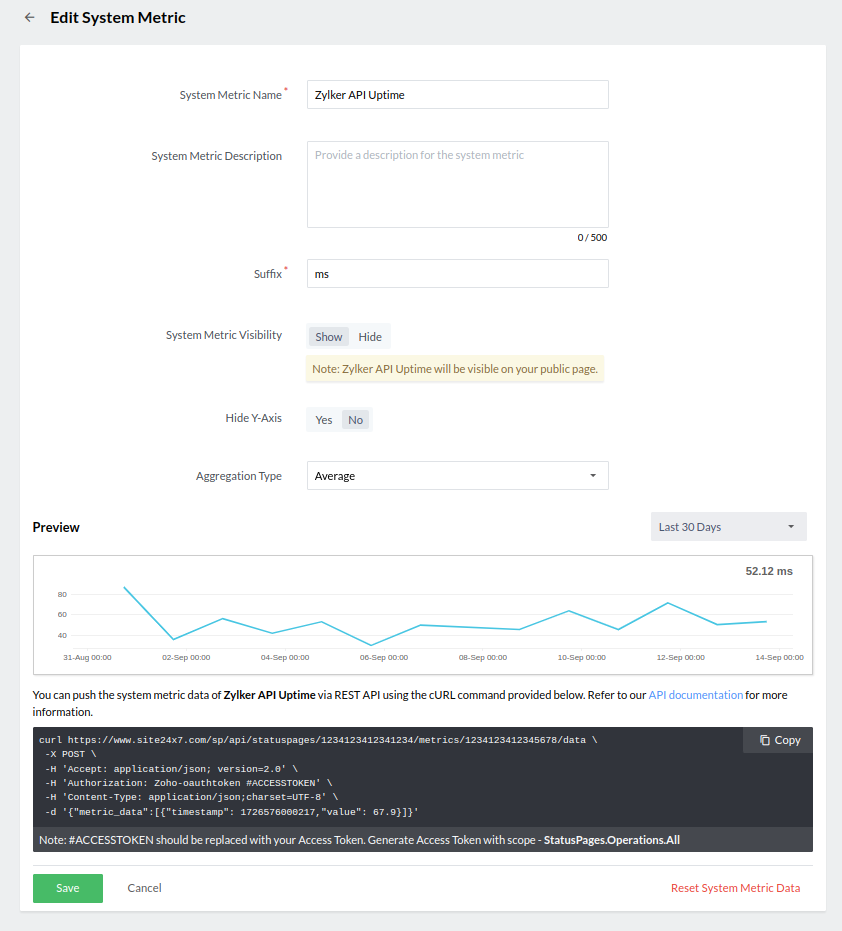Expand the Last 30 Days period dropdown

[727, 527]
